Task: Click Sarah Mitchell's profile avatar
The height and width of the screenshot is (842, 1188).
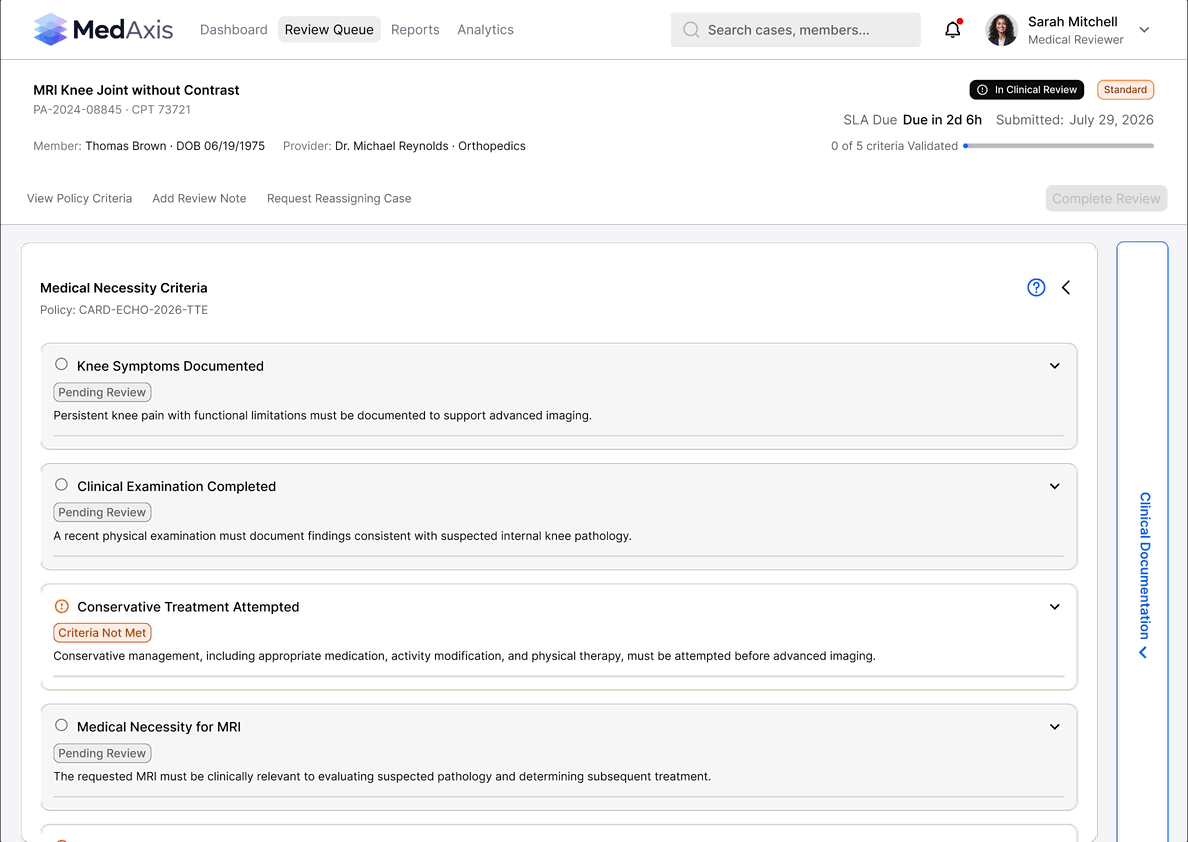Action: pyautogui.click(x=1001, y=30)
